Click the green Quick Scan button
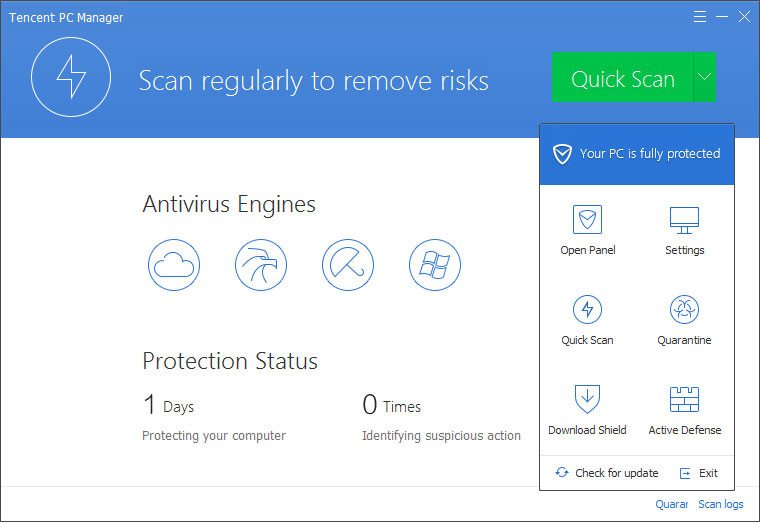This screenshot has width=760, height=522. click(x=622, y=78)
